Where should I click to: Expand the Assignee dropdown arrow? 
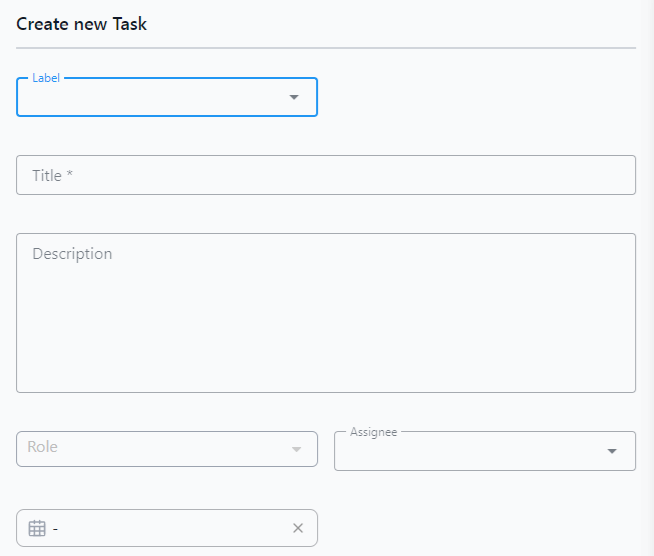click(612, 451)
